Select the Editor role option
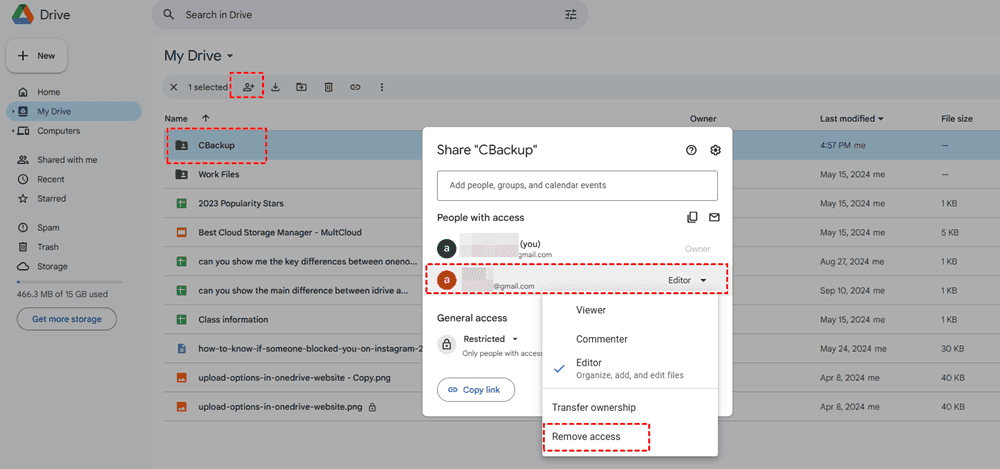Viewport: 1000px width, 469px height. (x=630, y=368)
